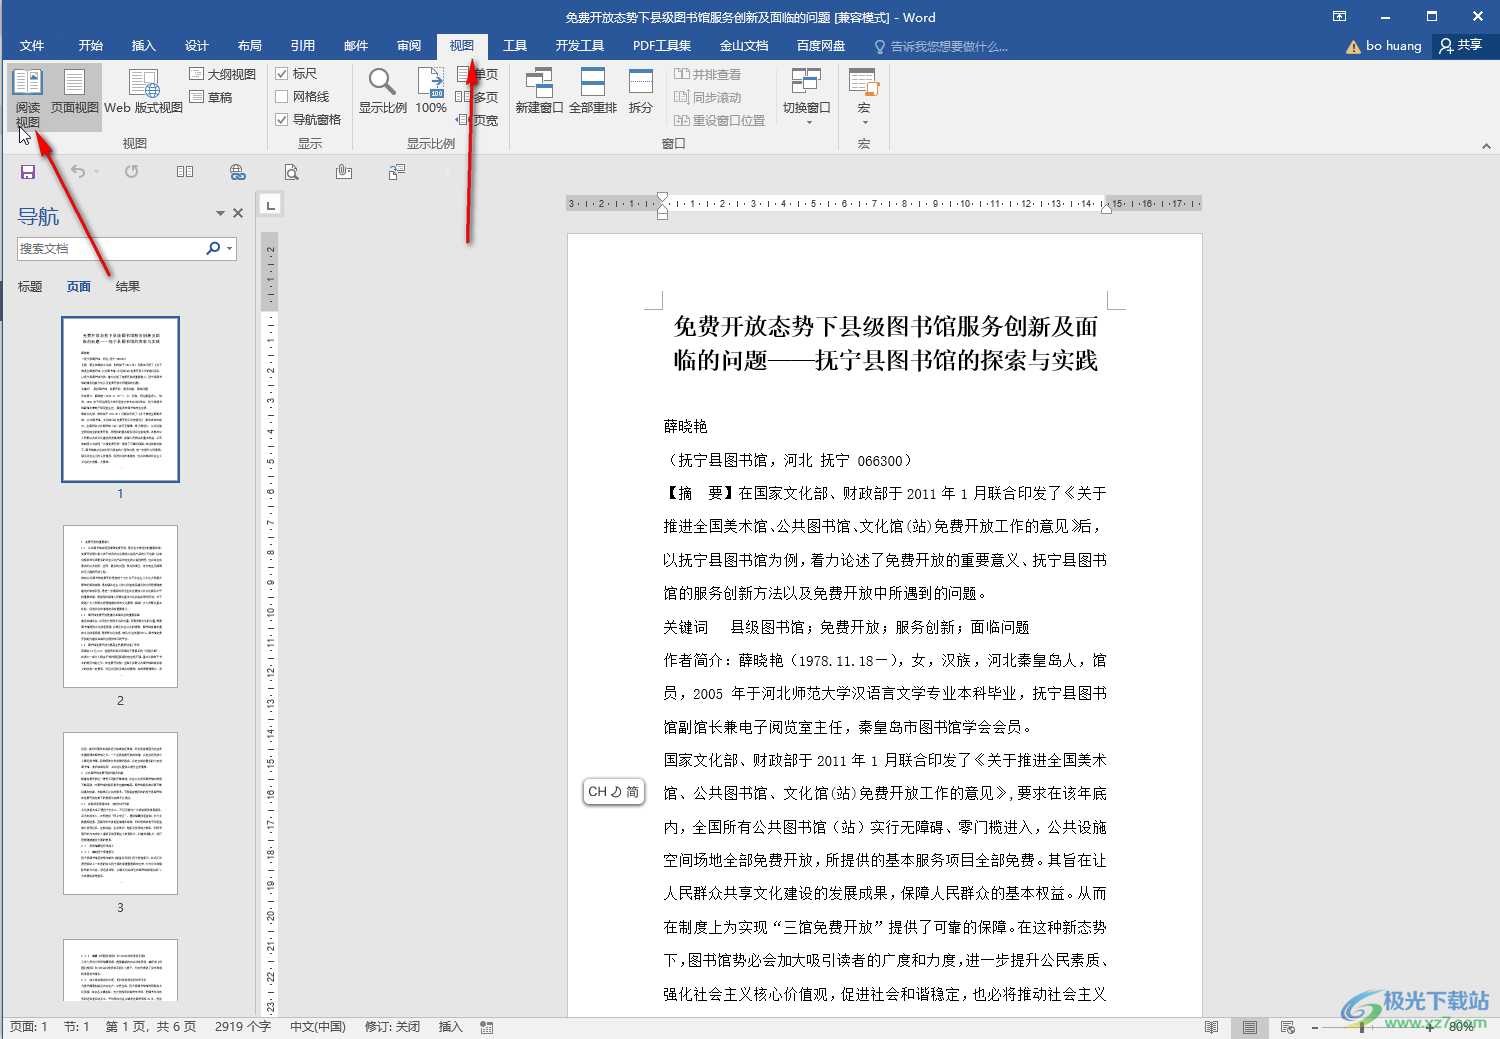
Task: Open the 显示比例 zoom dialog
Action: [x=383, y=92]
